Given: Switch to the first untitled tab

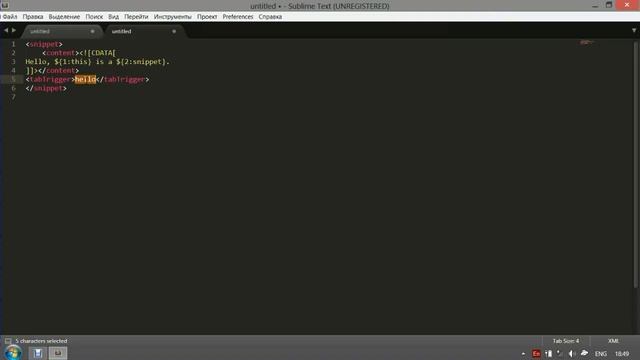Looking at the screenshot, I should (x=61, y=31).
